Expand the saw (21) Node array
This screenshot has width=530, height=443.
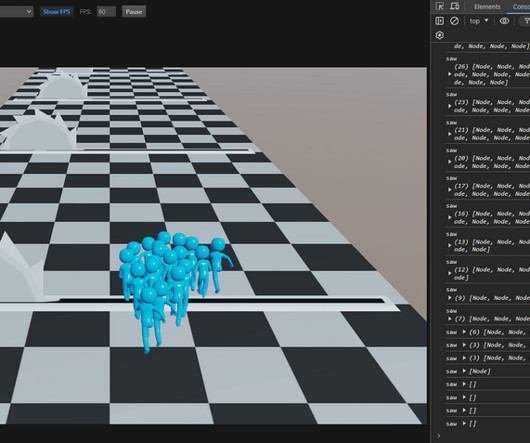(x=450, y=134)
